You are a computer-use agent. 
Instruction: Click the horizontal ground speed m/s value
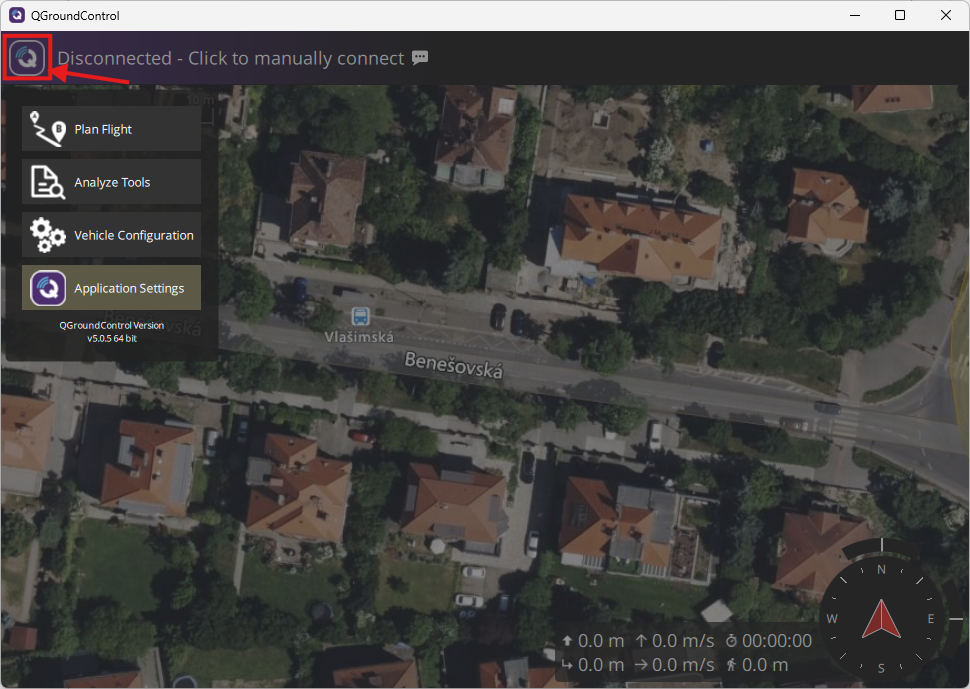pos(683,665)
